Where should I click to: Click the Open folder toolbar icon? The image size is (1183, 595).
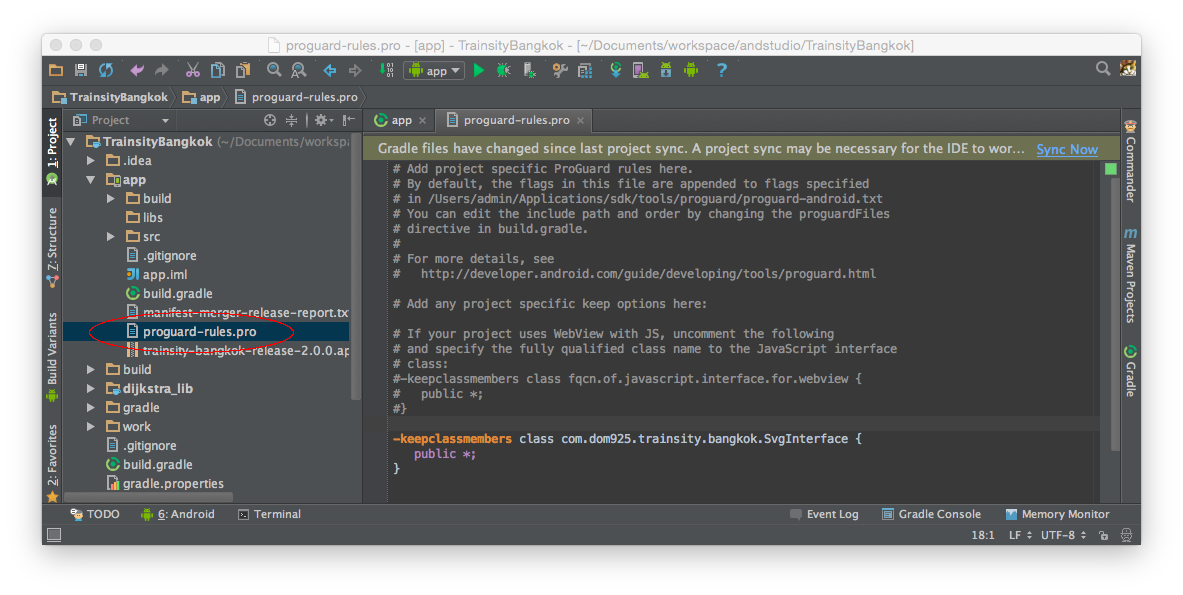tap(56, 70)
